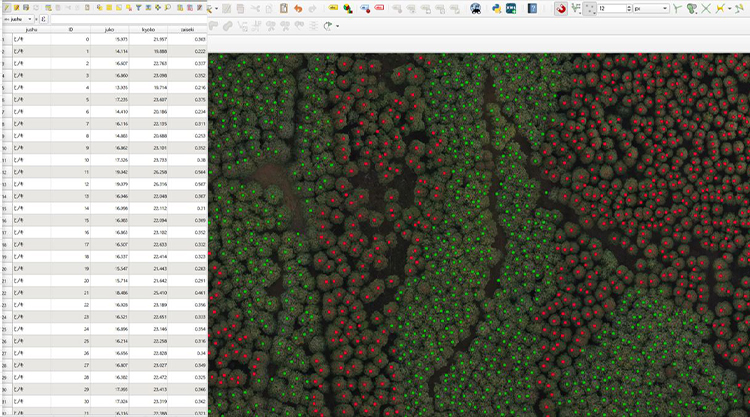Click zaiseki cell 0.31 in row 15
This screenshot has width=750, height=417.
187,208
